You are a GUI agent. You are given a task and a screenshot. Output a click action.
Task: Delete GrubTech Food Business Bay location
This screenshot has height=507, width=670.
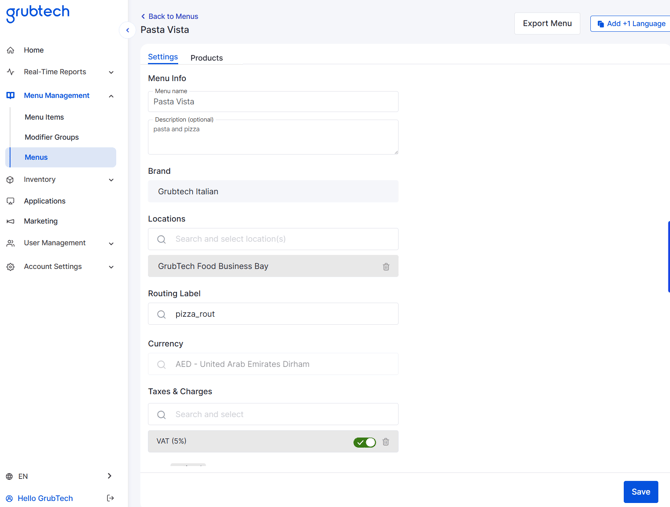pos(386,267)
